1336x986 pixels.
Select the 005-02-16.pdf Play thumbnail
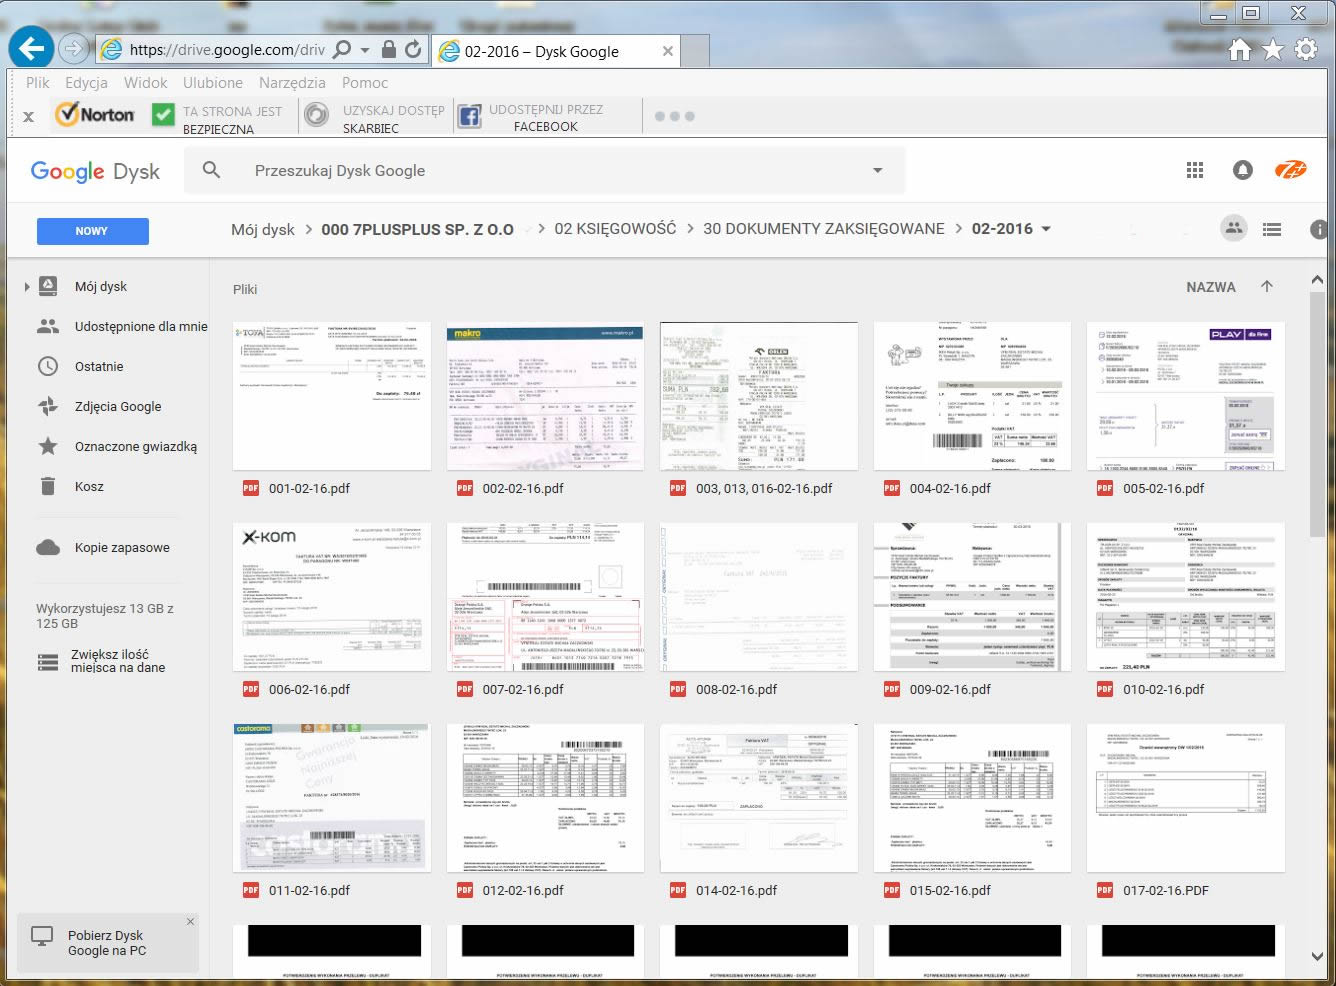point(1186,396)
